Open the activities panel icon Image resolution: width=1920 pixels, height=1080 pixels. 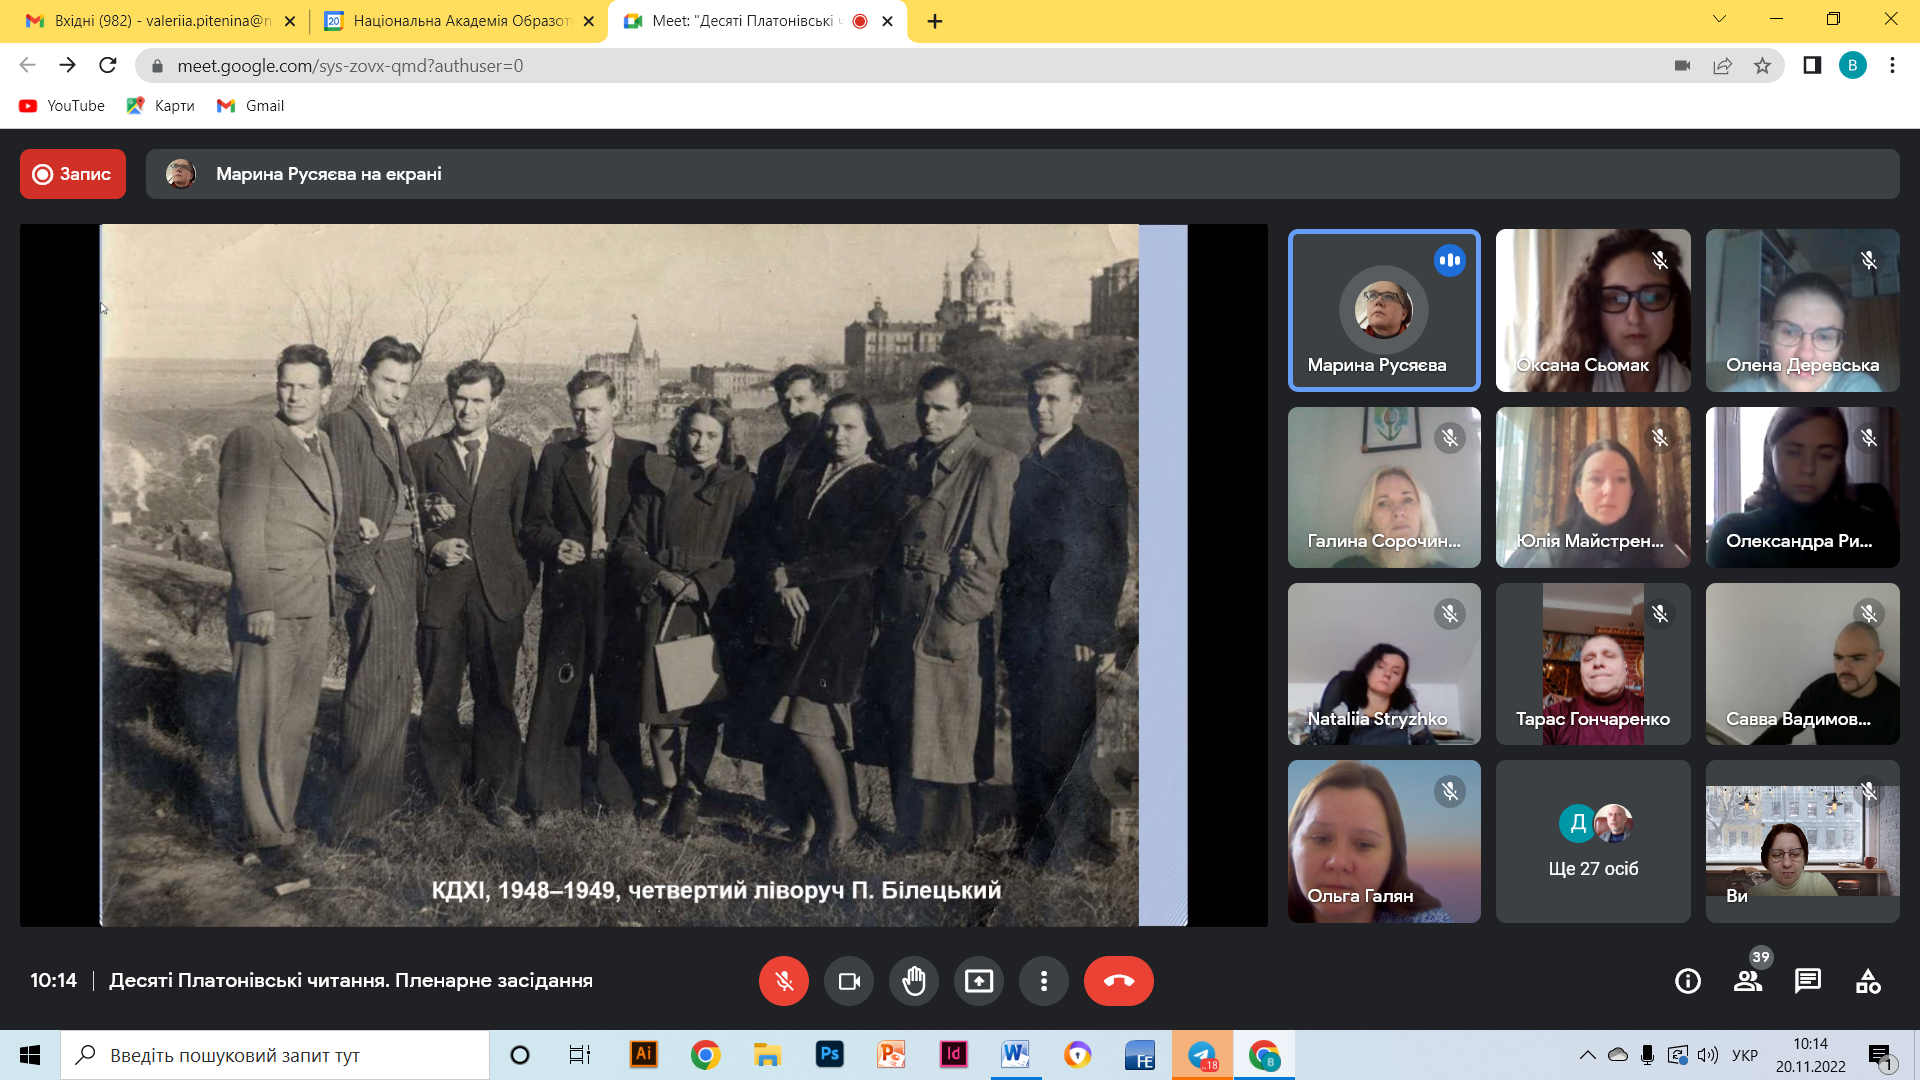[1868, 981]
